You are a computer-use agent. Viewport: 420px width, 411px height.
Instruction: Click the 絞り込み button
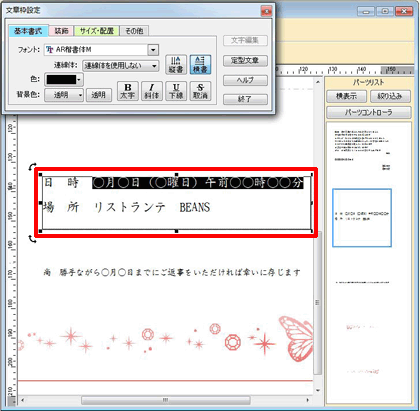[x=390, y=96]
